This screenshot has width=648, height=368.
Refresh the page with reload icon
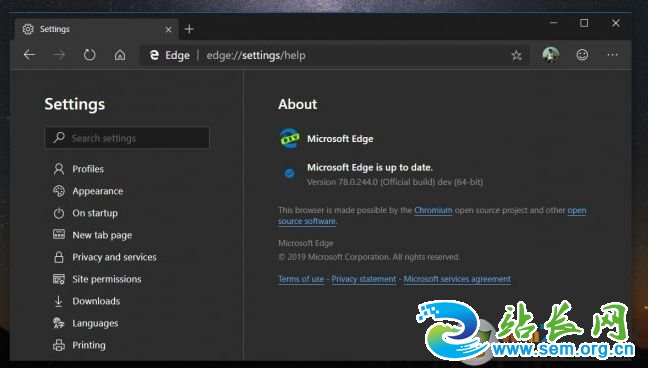click(x=89, y=55)
